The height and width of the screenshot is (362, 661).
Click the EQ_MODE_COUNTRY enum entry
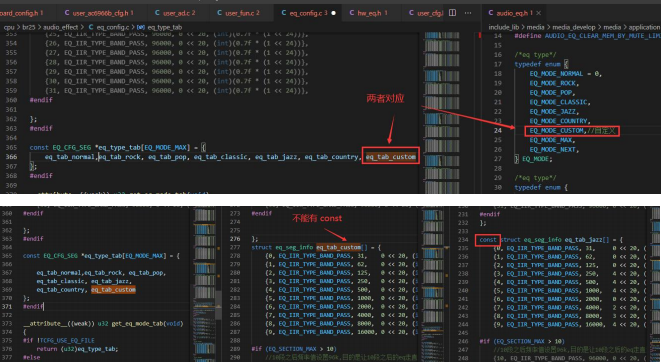coord(559,121)
